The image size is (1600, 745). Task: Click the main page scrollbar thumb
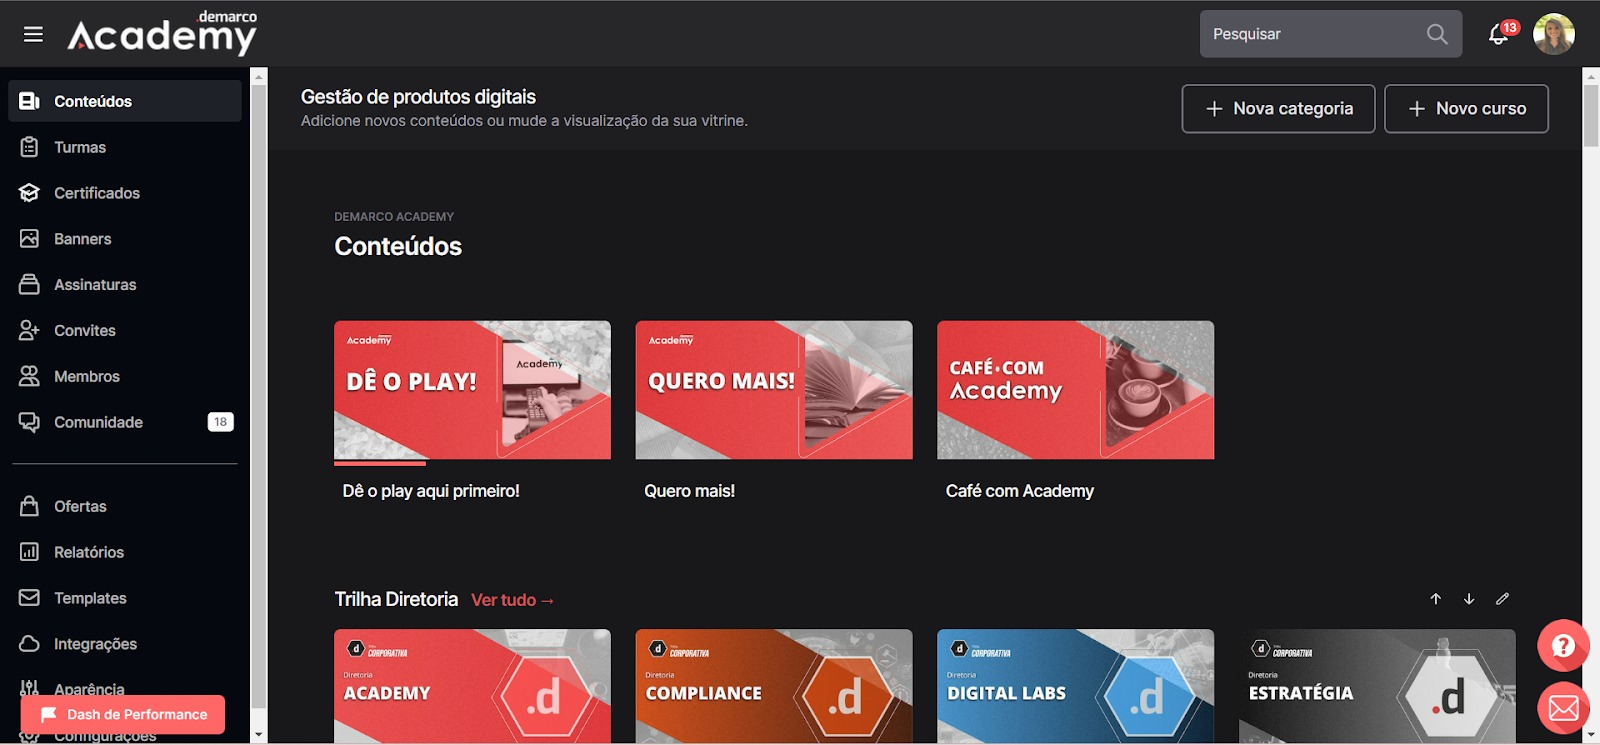coord(1591,116)
